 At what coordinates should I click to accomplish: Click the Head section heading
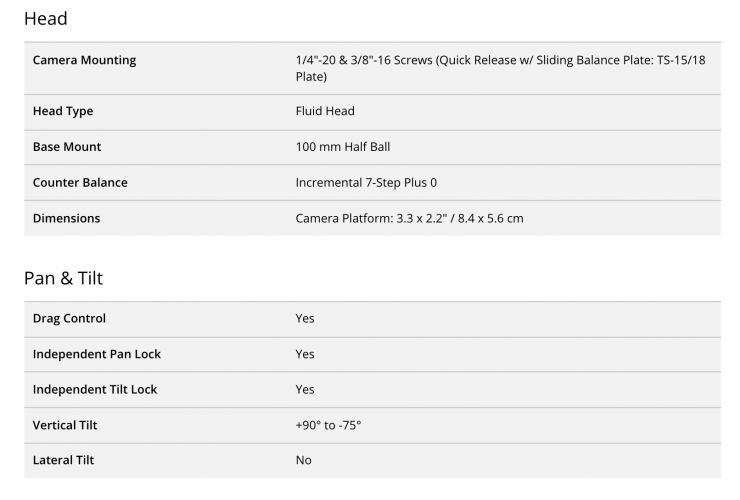click(x=46, y=19)
